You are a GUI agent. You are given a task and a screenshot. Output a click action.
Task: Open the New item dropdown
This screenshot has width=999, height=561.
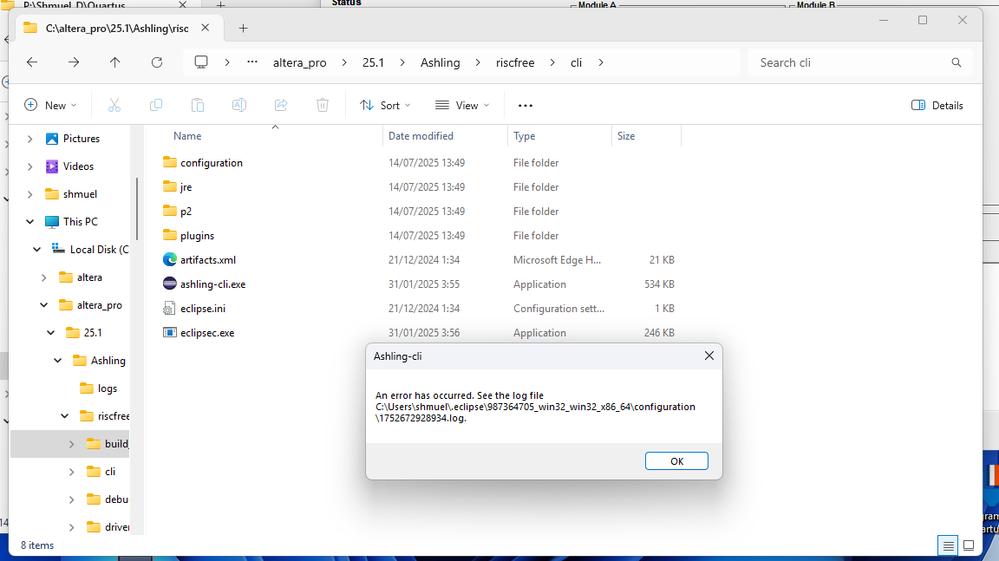coord(50,106)
